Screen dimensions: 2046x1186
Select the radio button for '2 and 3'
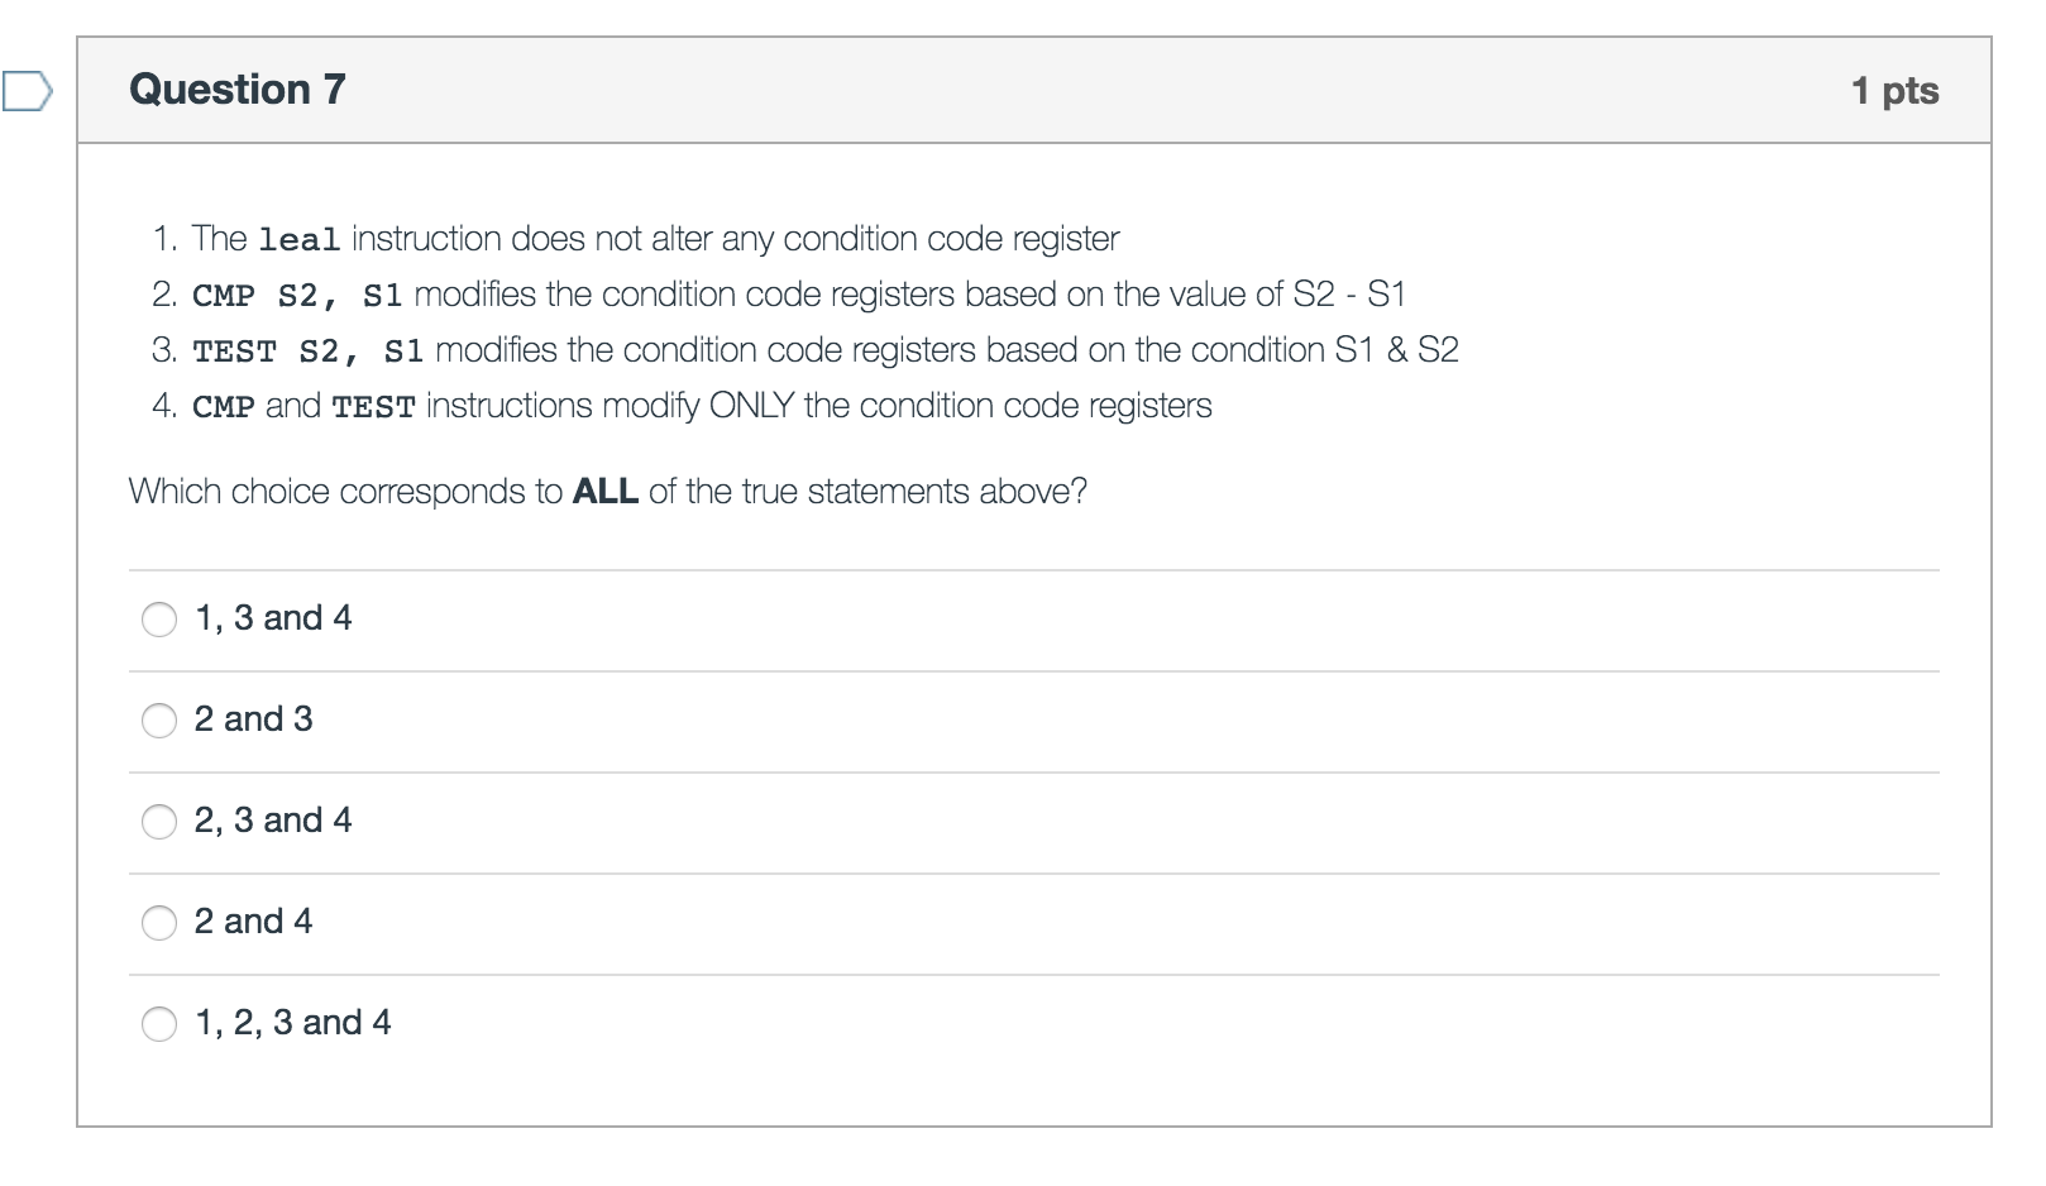click(159, 721)
